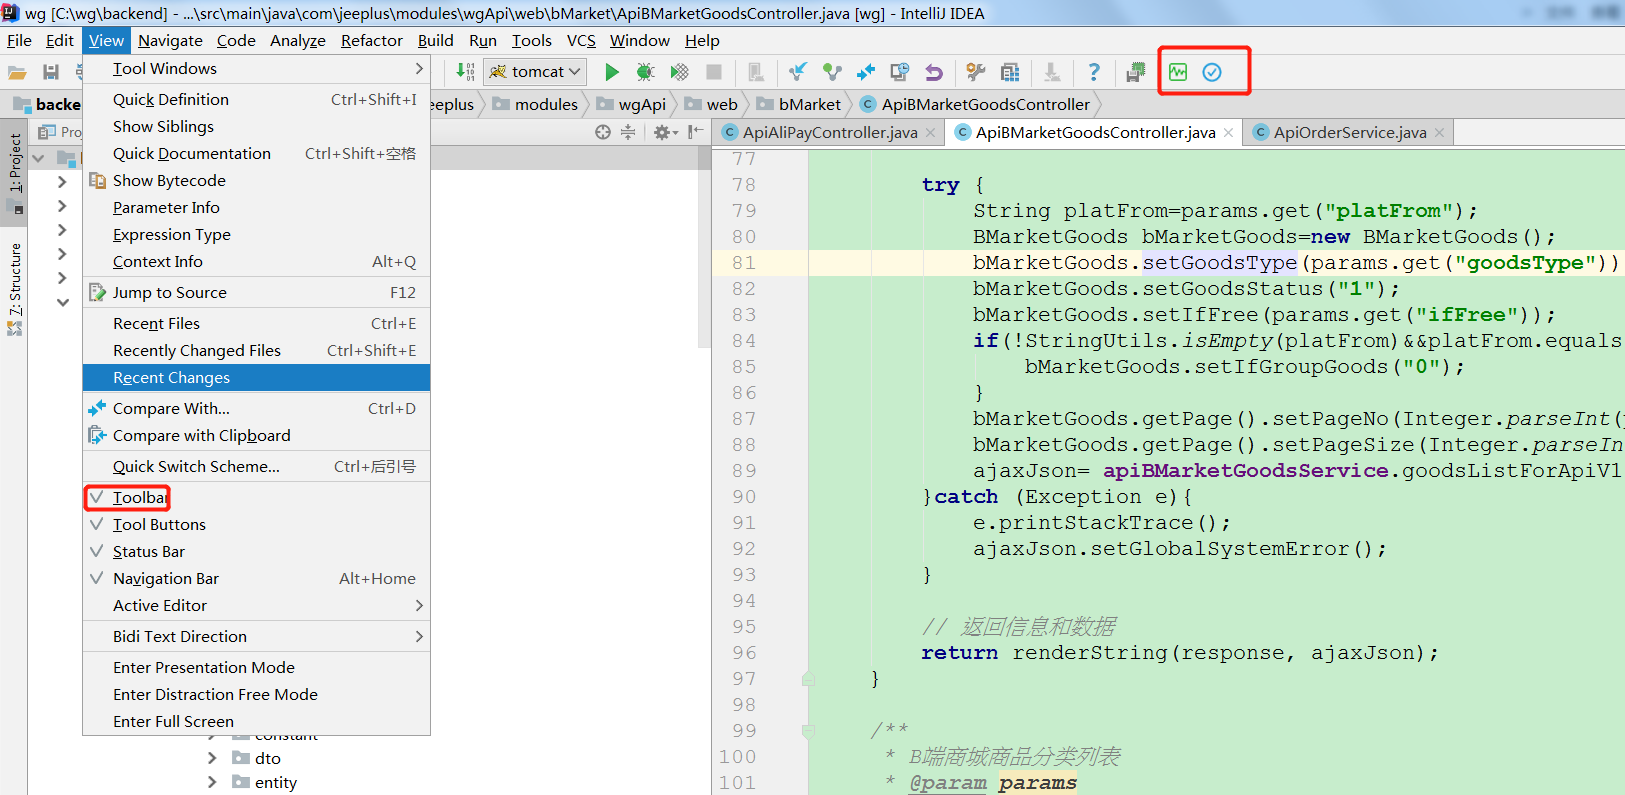
Task: Close the ApiBMarketGoodsController.java tab
Action: [x=1229, y=133]
